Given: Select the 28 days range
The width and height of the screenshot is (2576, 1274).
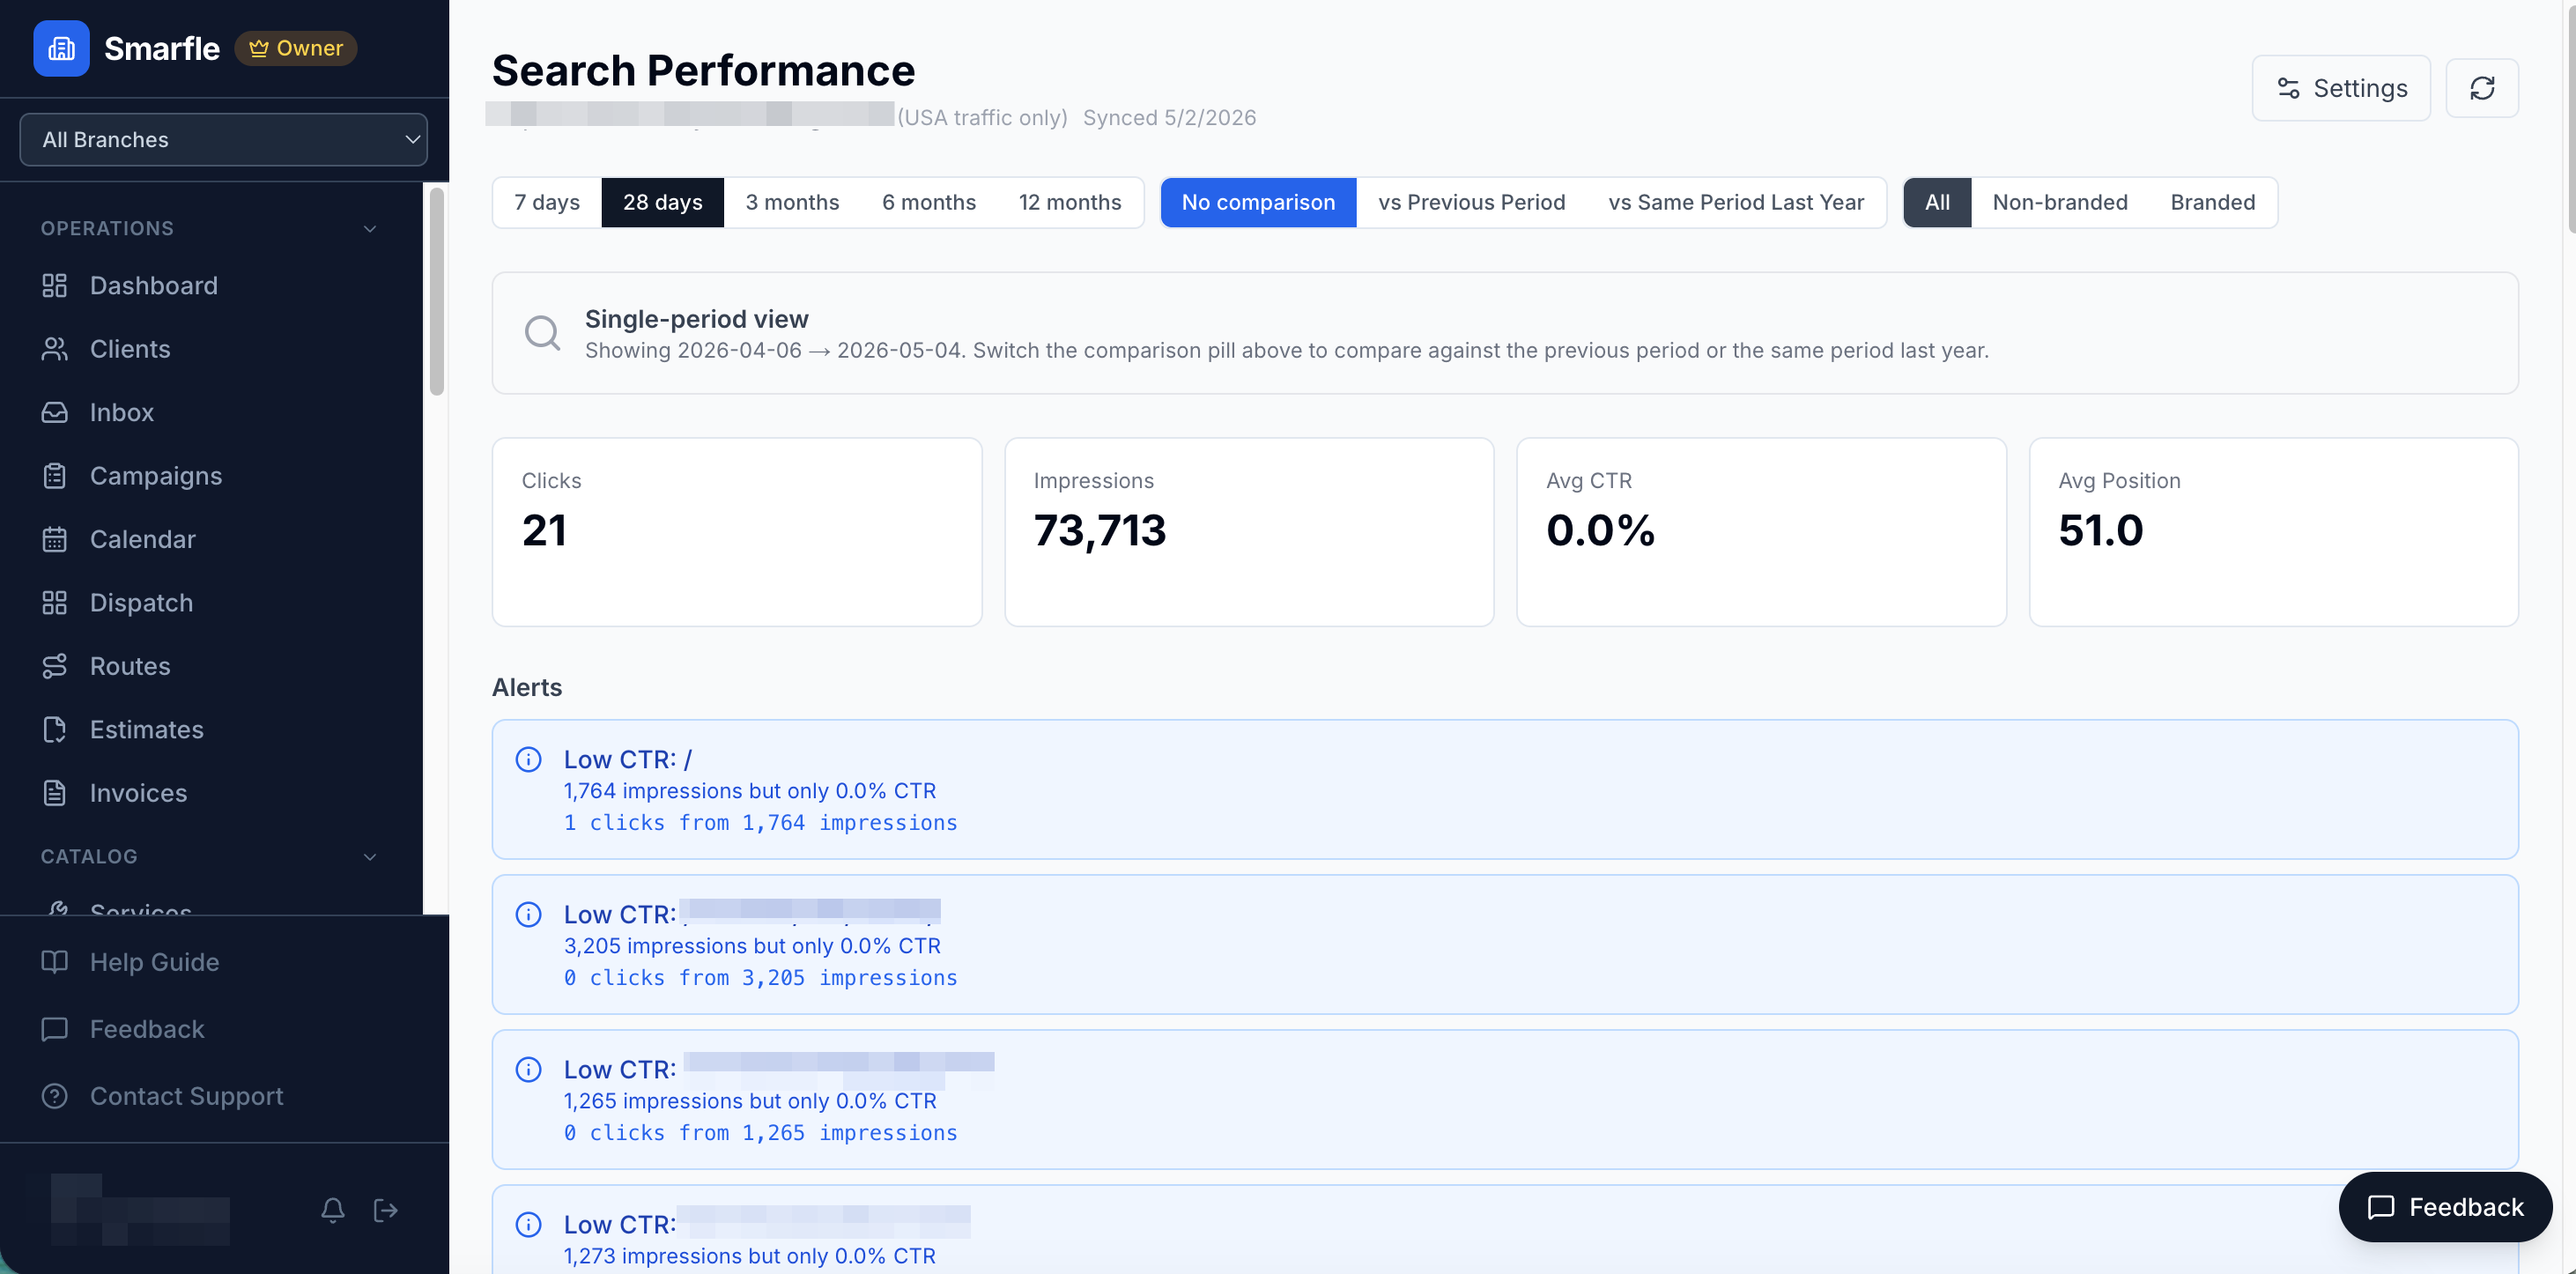Looking at the screenshot, I should tap(662, 202).
